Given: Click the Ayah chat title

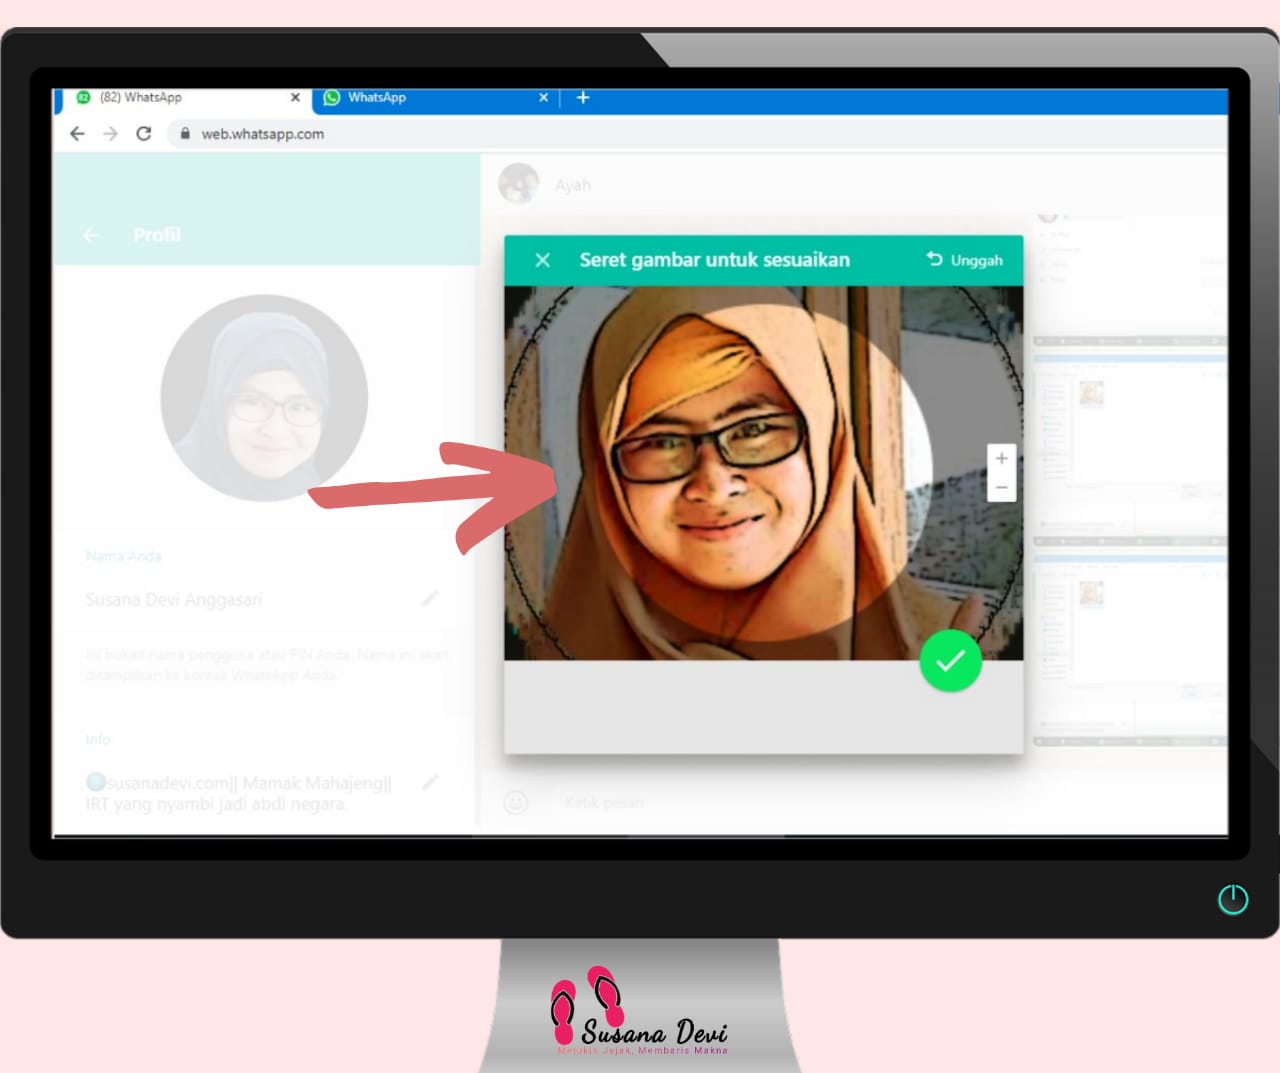Looking at the screenshot, I should pyautogui.click(x=573, y=185).
